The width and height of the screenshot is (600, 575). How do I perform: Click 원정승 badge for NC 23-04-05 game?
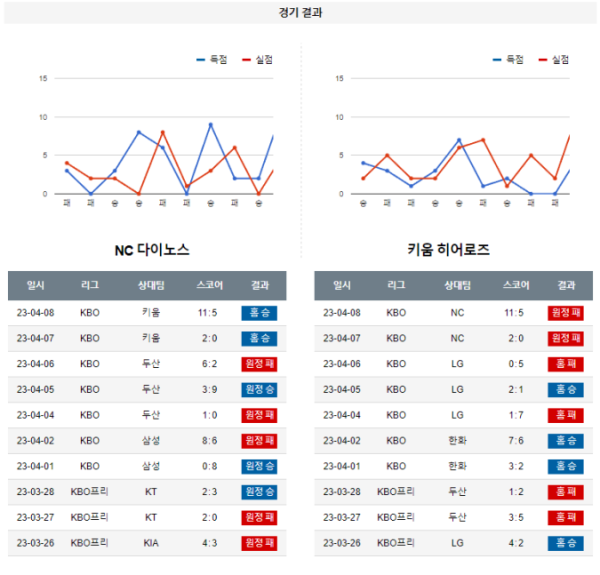(x=259, y=389)
